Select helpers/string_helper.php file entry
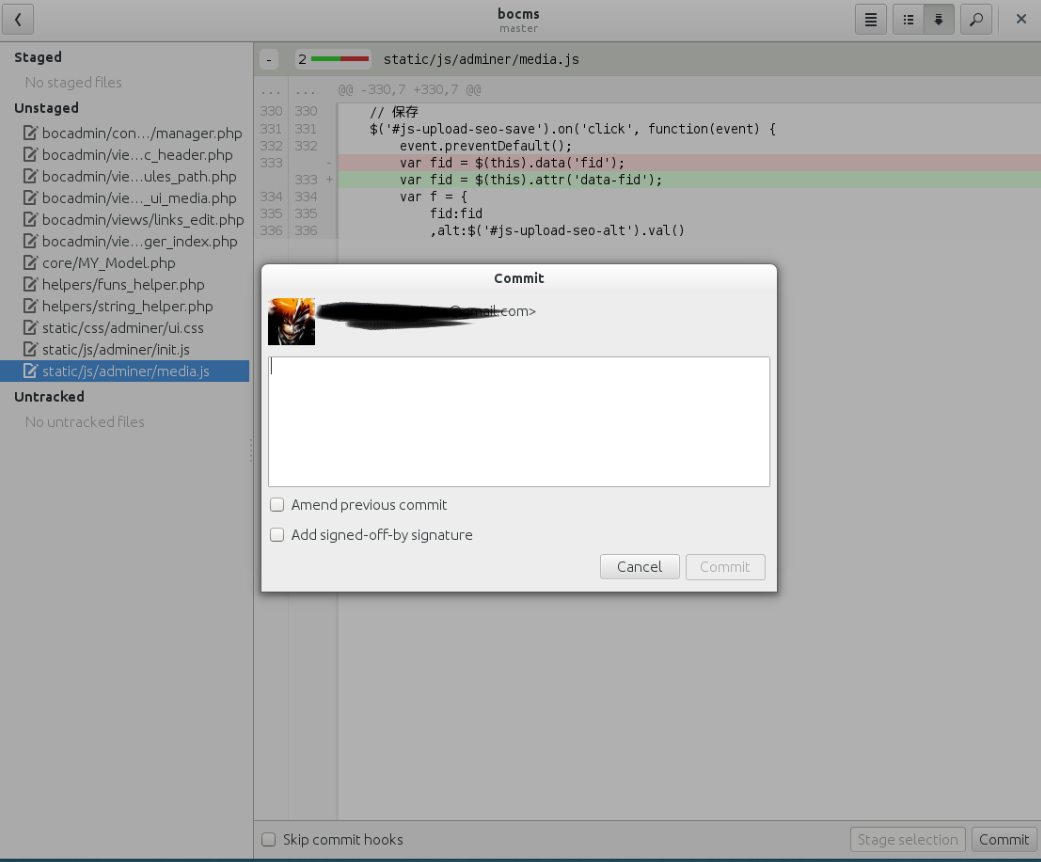 coord(127,306)
